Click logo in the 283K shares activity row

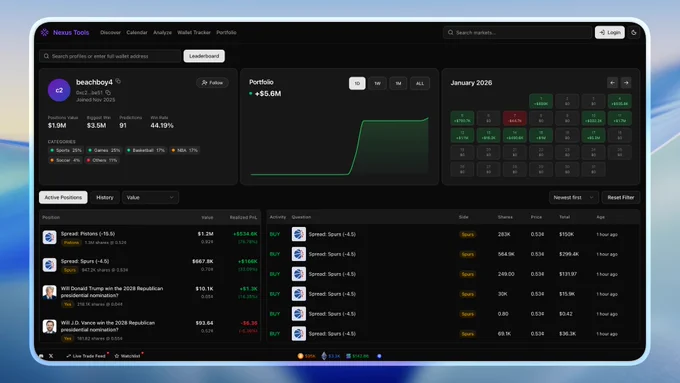[x=299, y=234]
